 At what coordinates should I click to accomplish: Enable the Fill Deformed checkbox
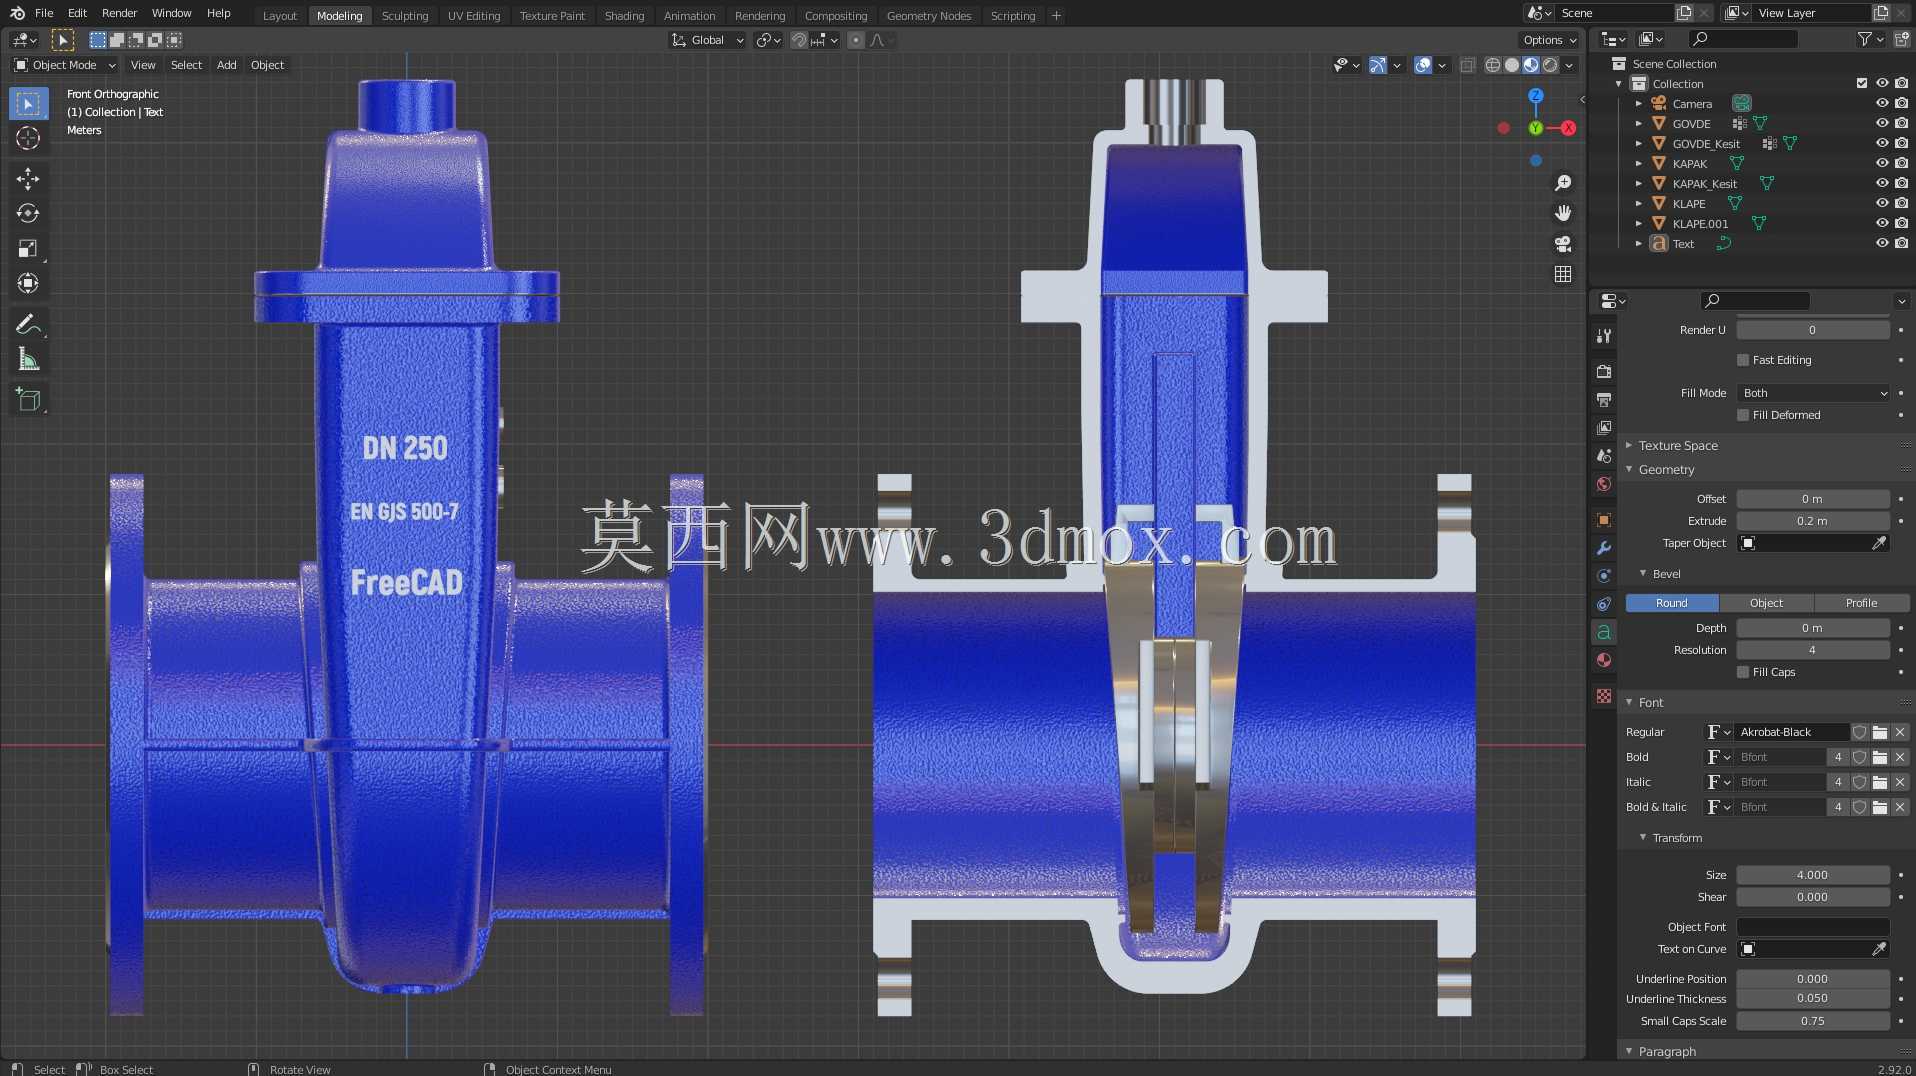tap(1743, 415)
